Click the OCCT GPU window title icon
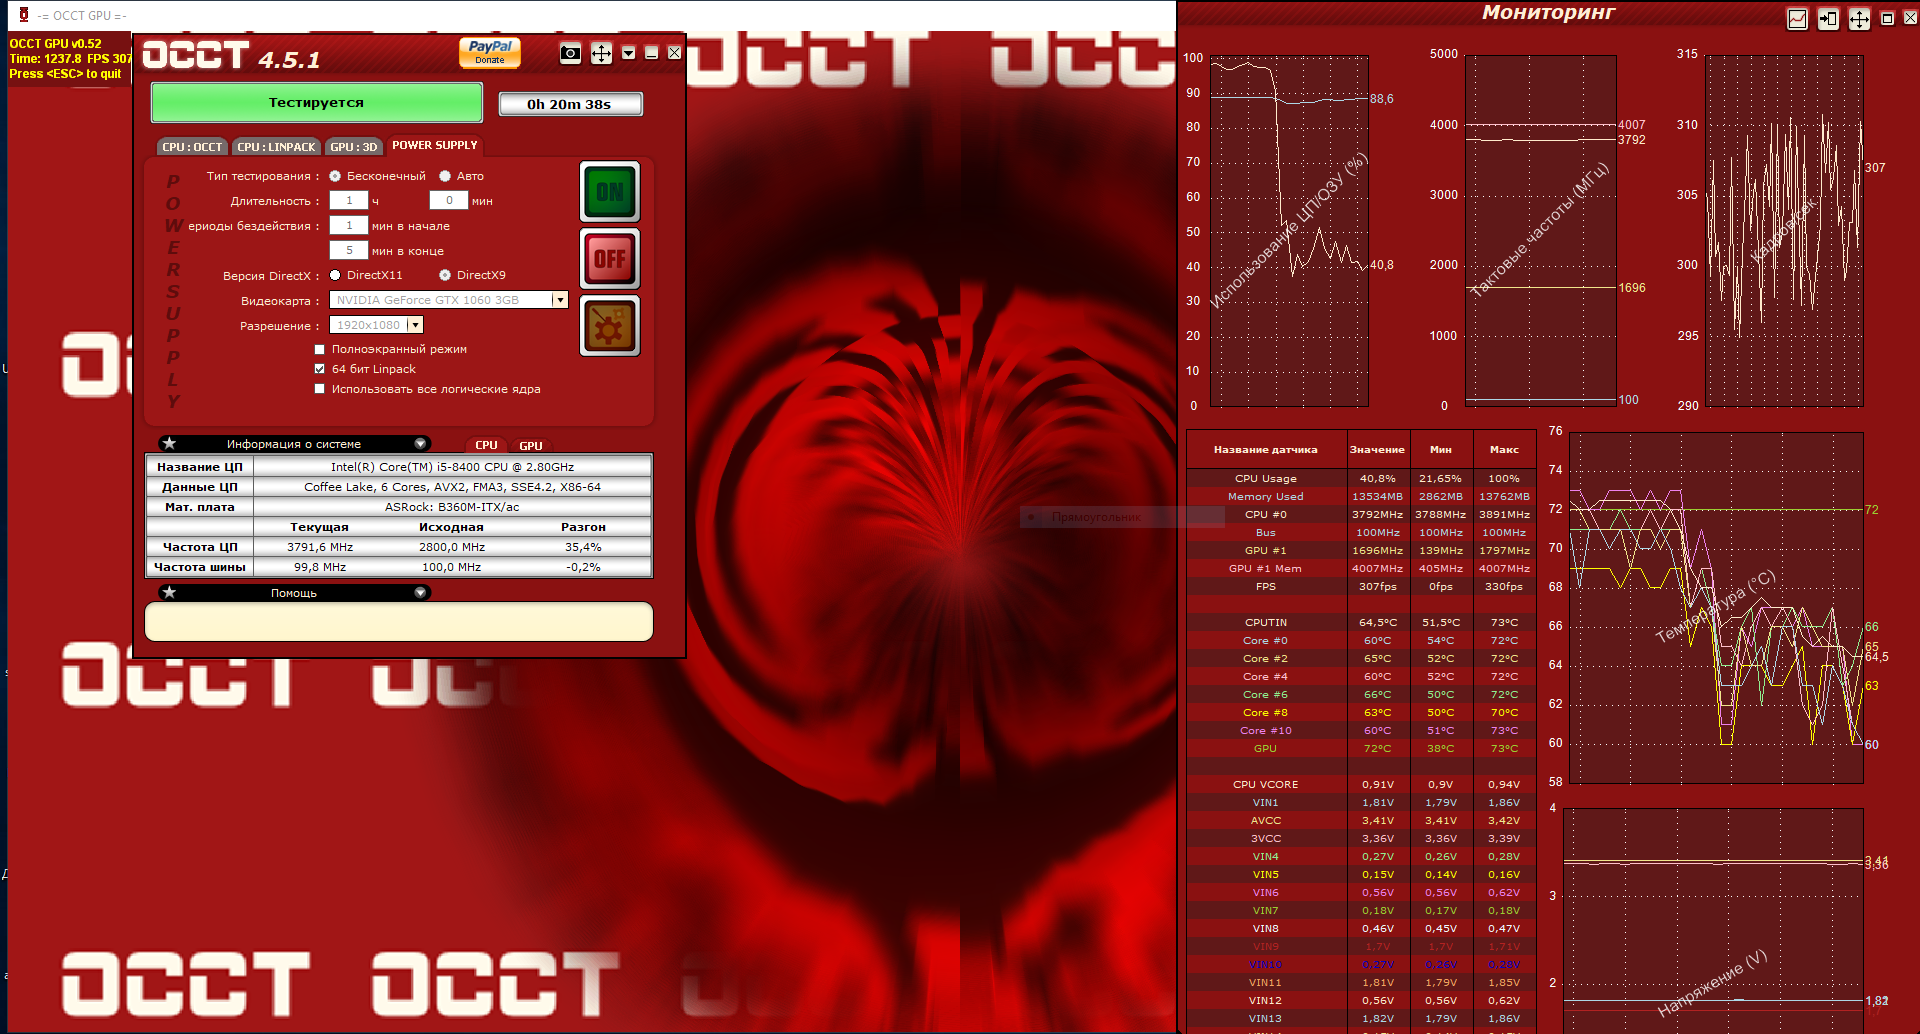 pos(24,15)
